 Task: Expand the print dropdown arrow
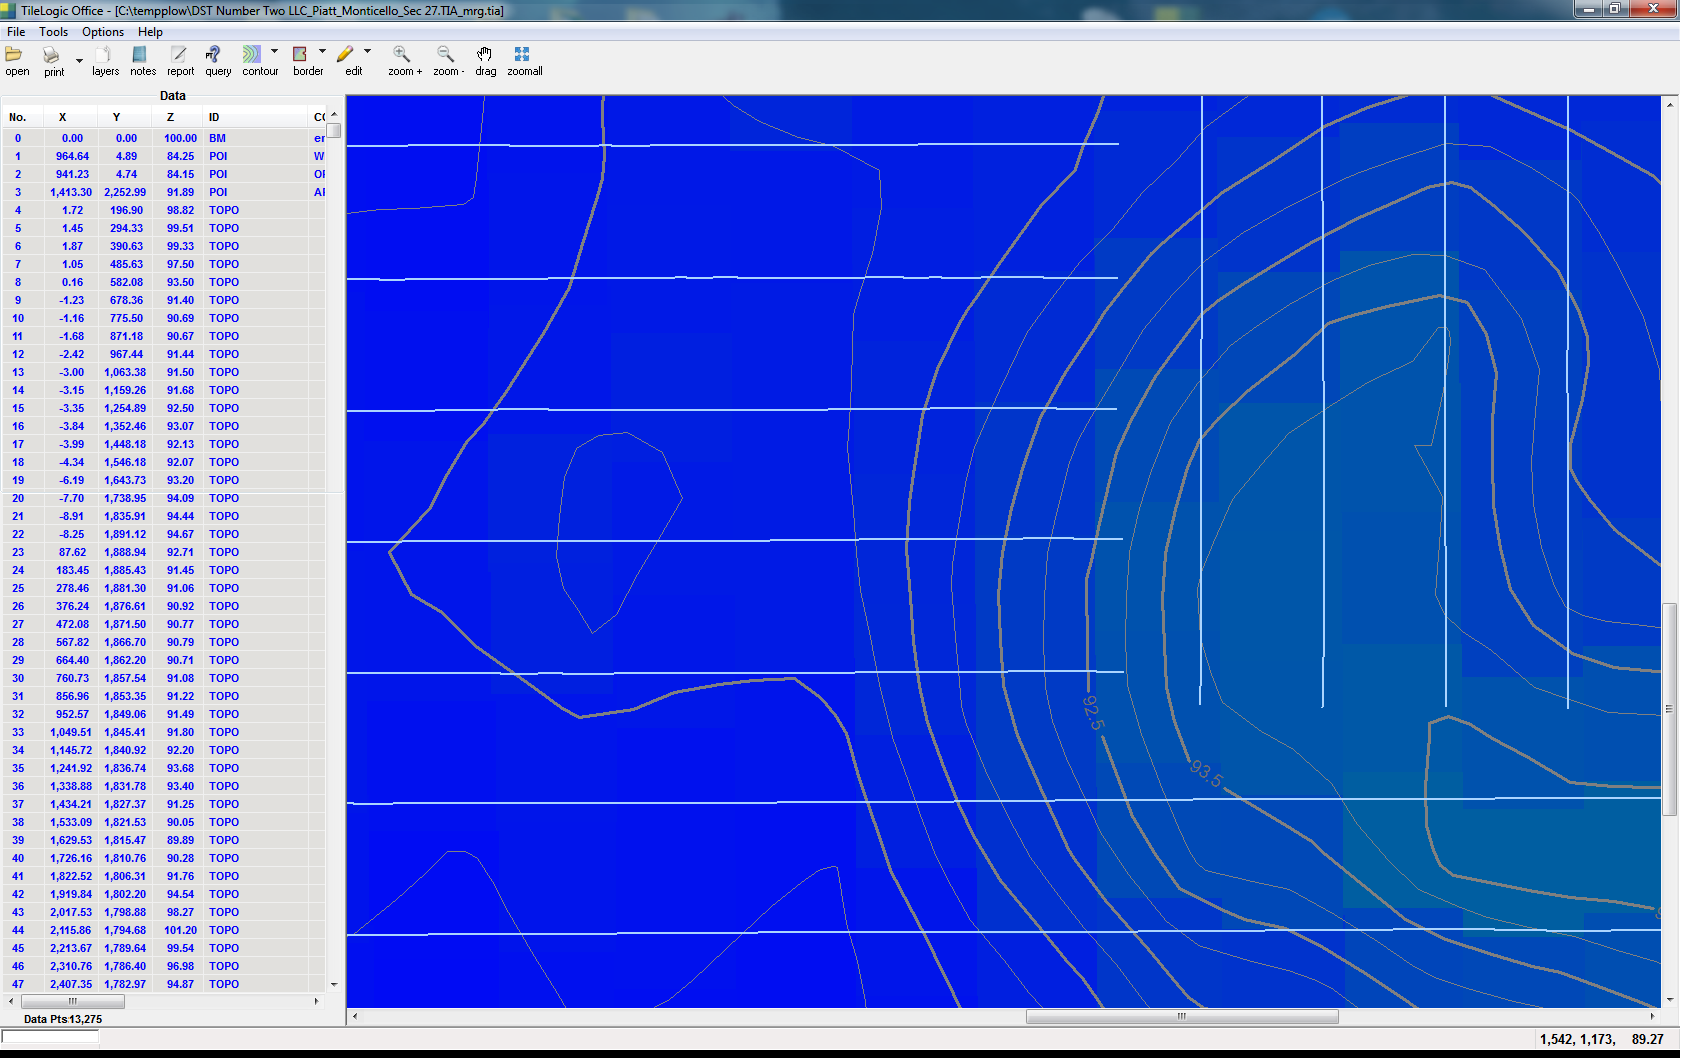[x=79, y=61]
